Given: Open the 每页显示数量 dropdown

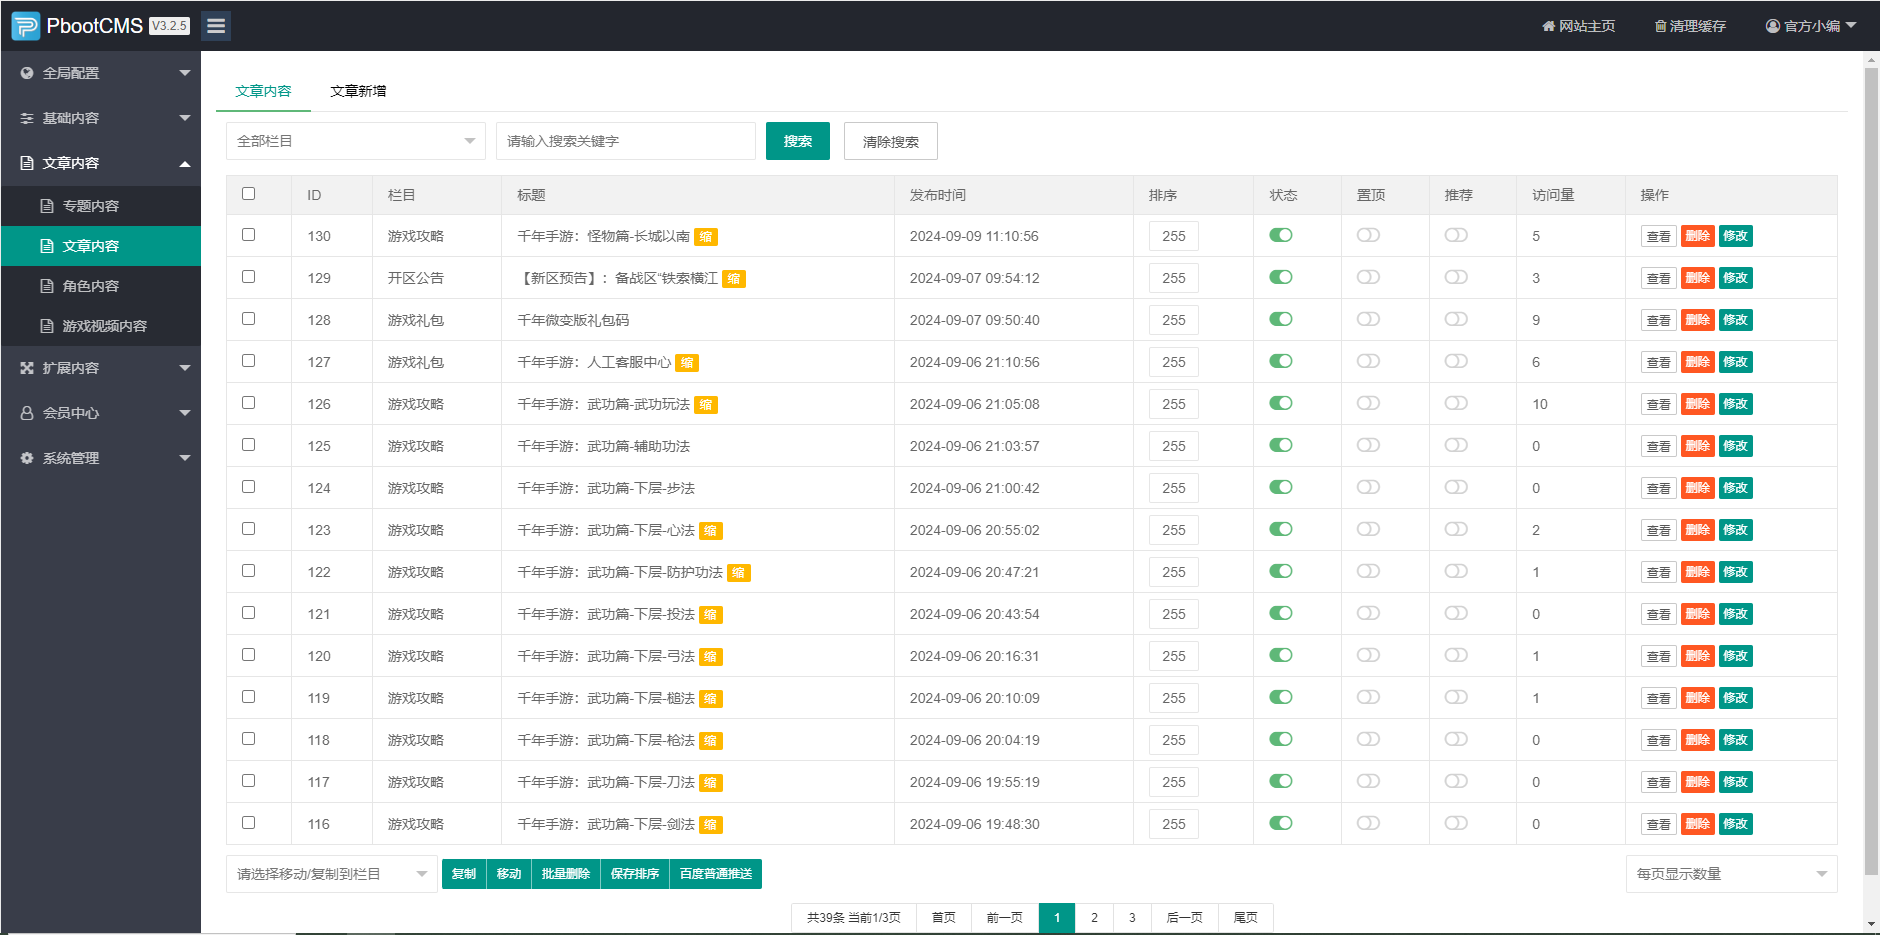Looking at the screenshot, I should click(1732, 874).
